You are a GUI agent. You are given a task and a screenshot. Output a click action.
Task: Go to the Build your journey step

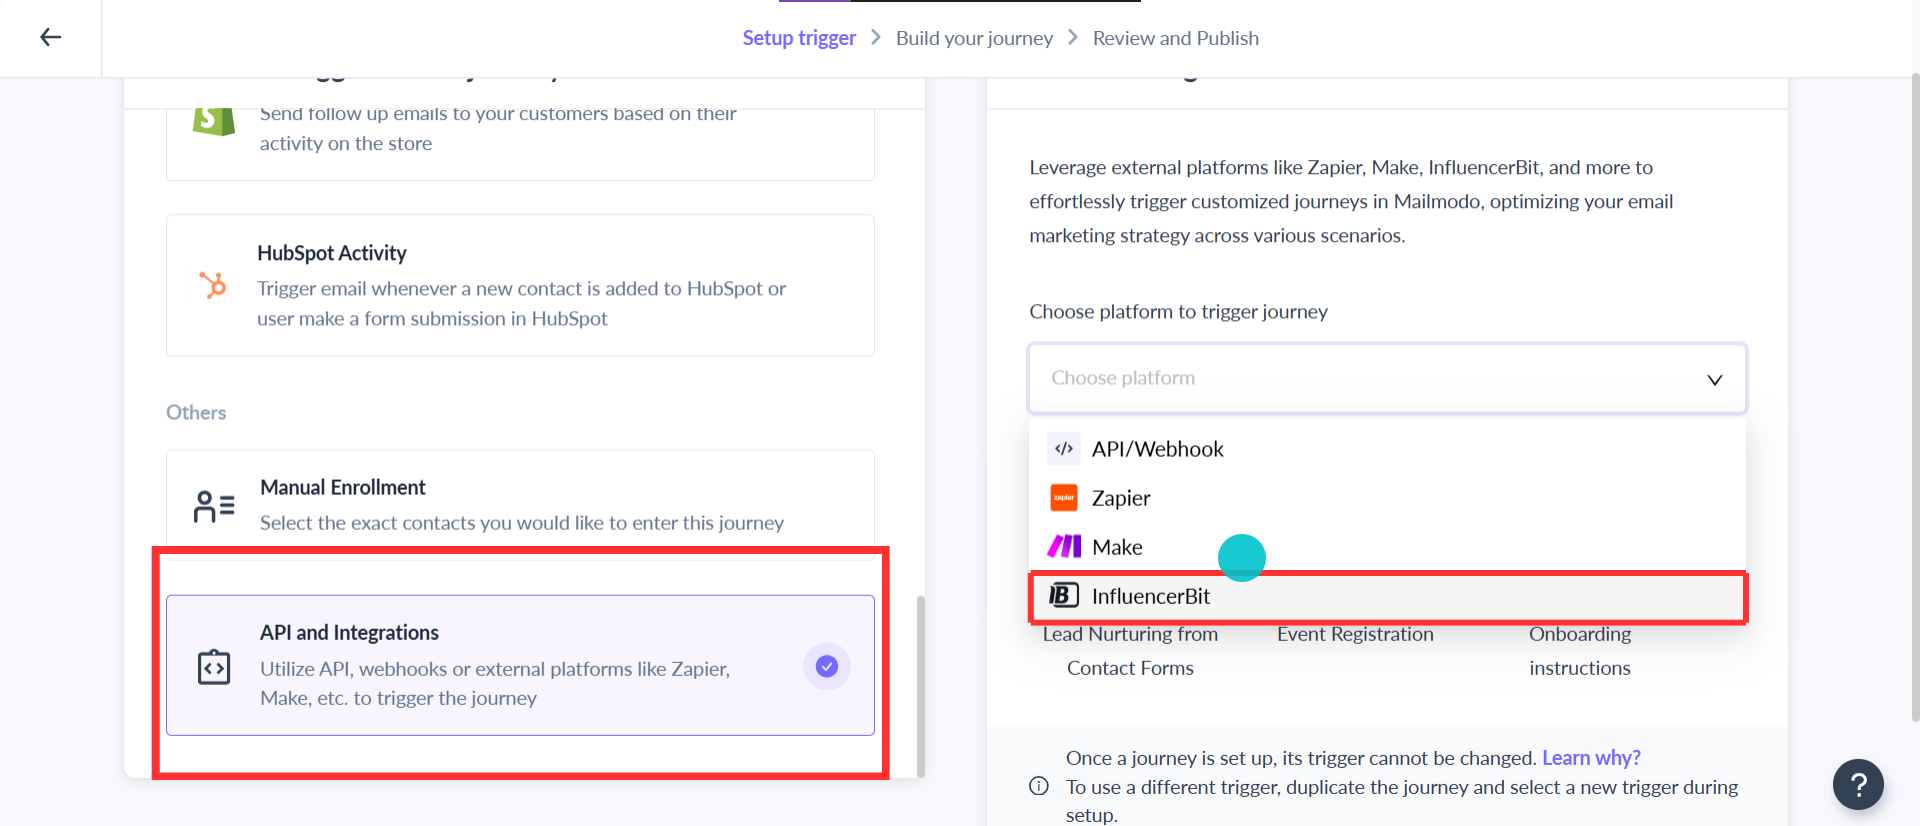tap(974, 38)
